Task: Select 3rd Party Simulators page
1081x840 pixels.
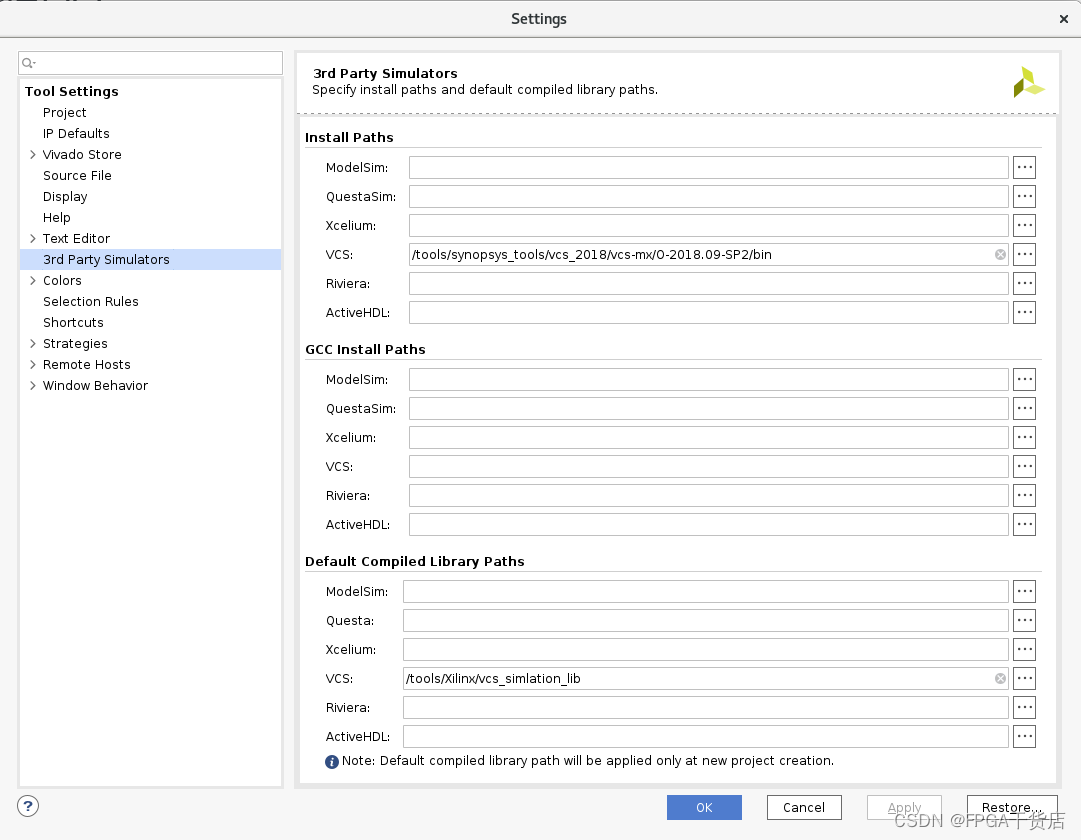Action: point(151,259)
